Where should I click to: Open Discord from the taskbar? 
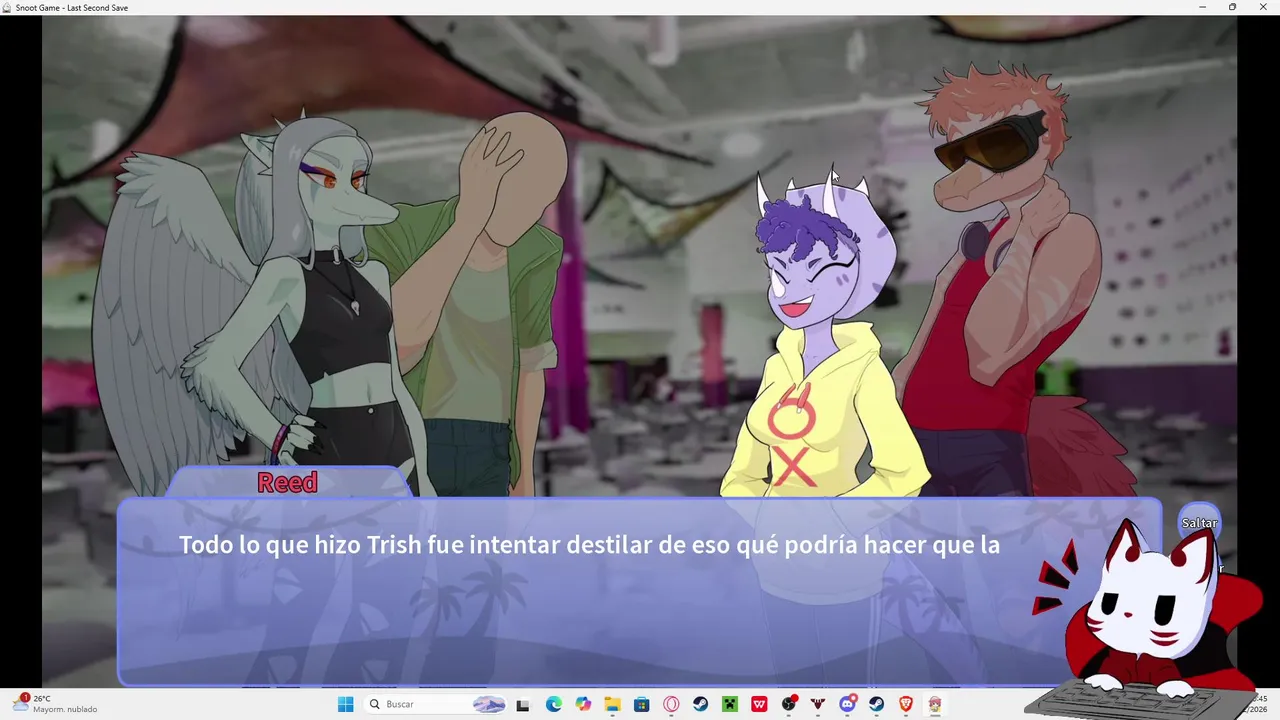point(848,704)
